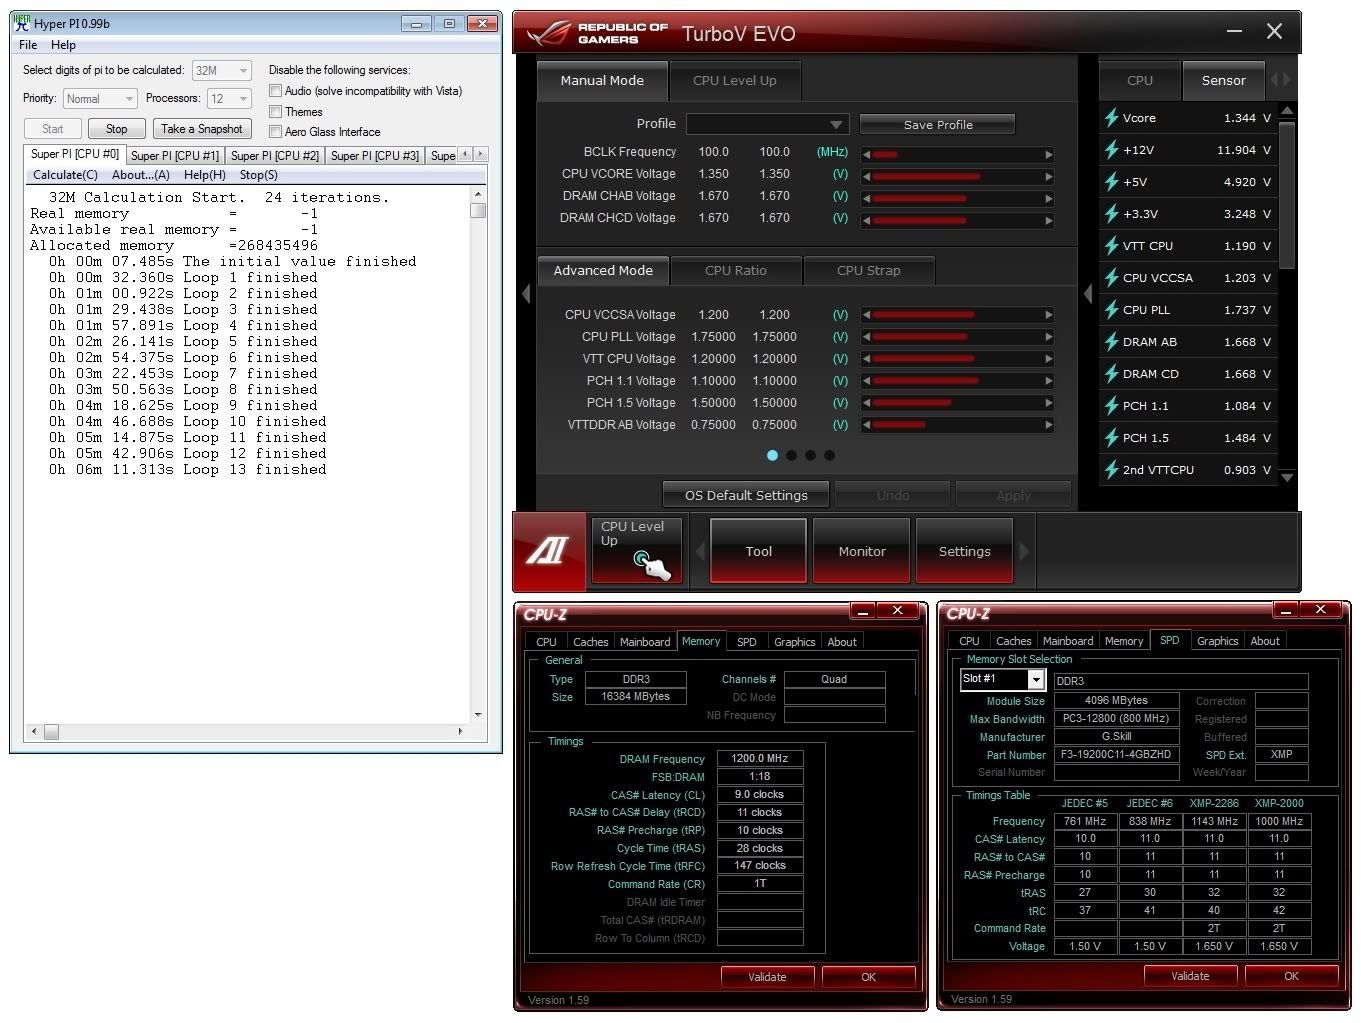Toggle the Themes checkbox
1361x1023 pixels.
pos(275,112)
